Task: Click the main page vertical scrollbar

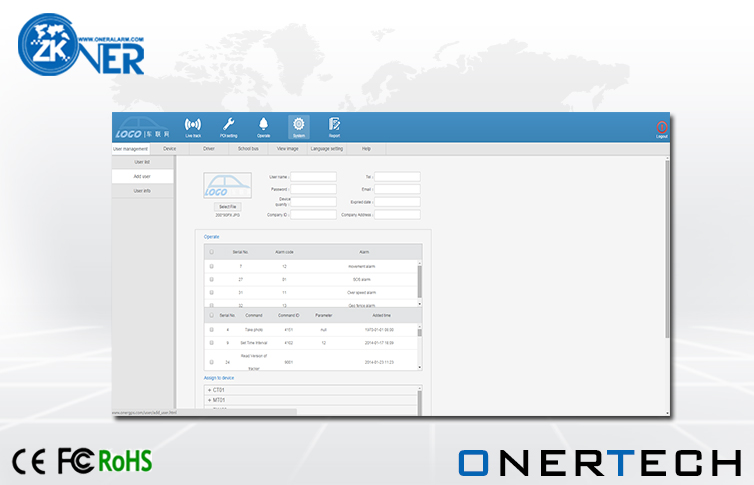Action: pyautogui.click(x=667, y=249)
